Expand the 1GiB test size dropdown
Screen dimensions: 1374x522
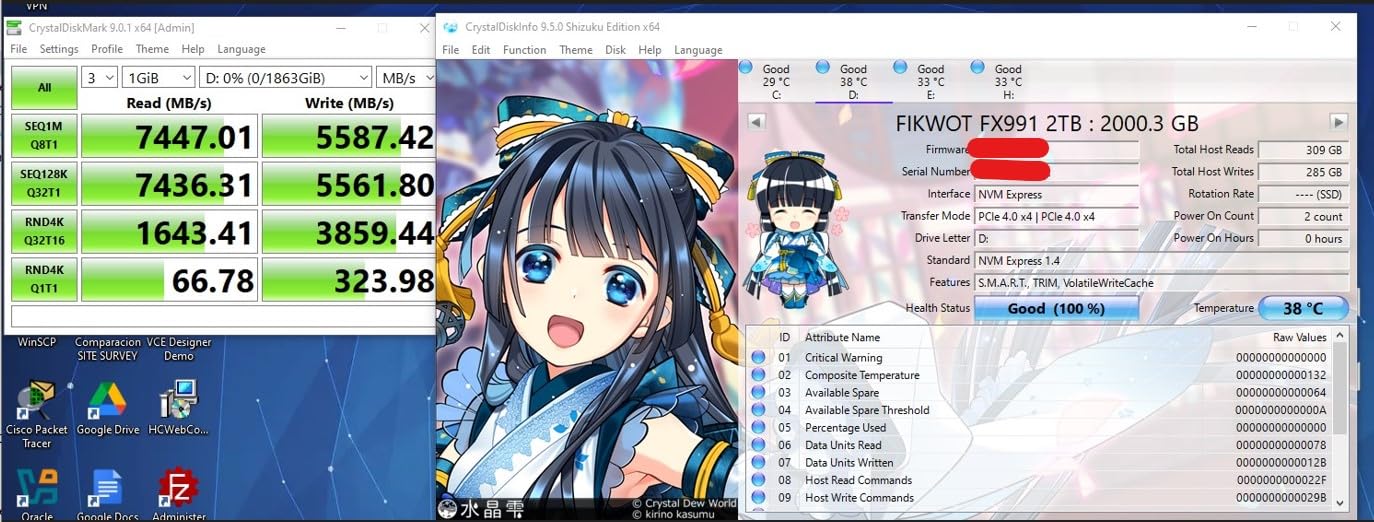coord(158,77)
